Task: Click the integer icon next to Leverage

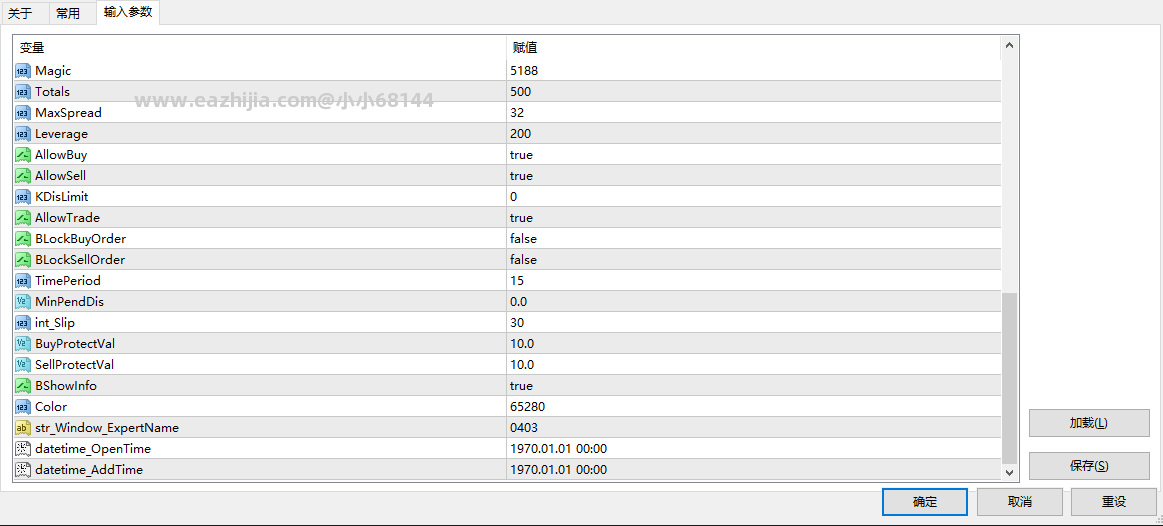Action: click(23, 134)
